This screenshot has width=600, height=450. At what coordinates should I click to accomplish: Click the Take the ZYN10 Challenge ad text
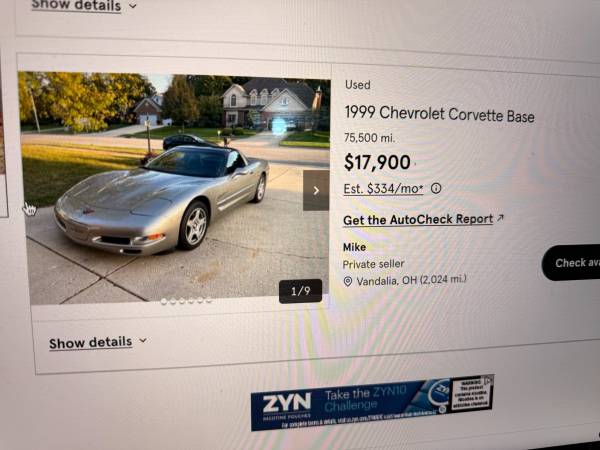(x=365, y=399)
